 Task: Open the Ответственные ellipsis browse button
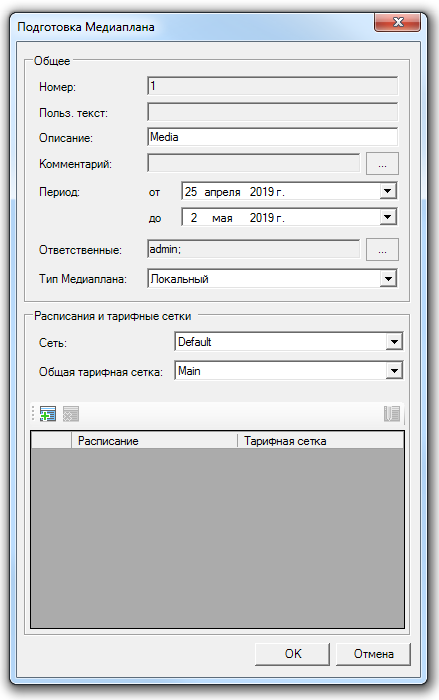point(382,250)
